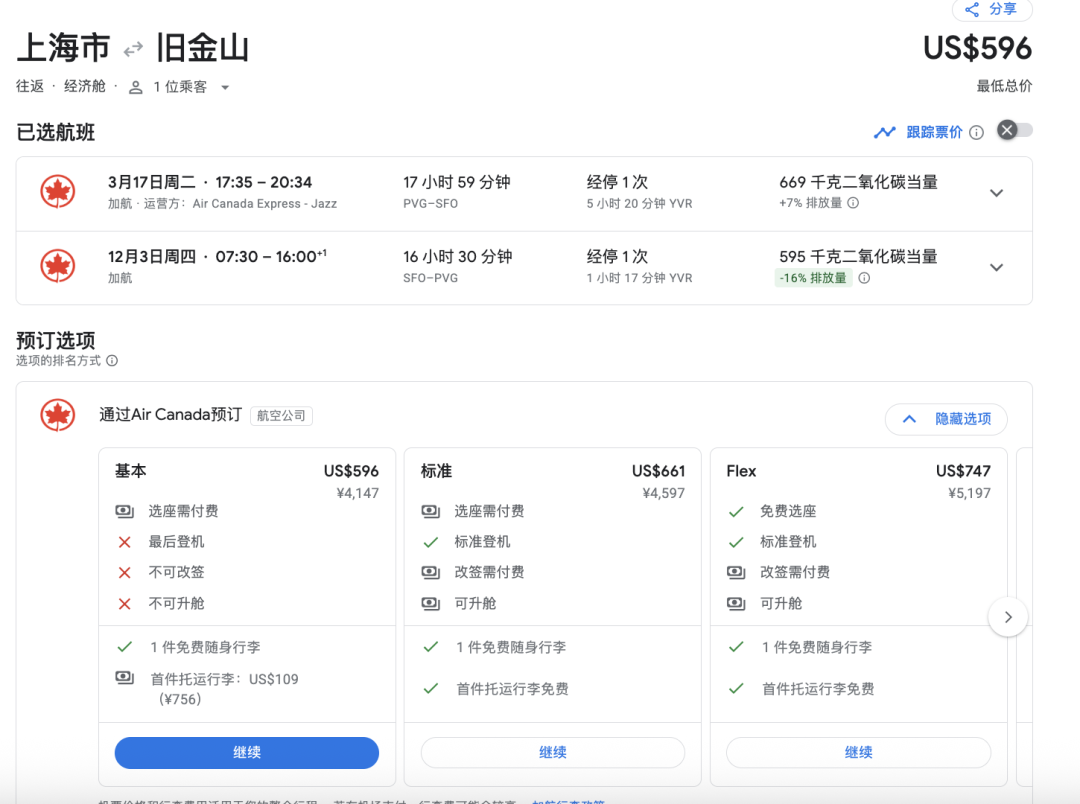Expand the March 17 outbound flight details

[996, 193]
